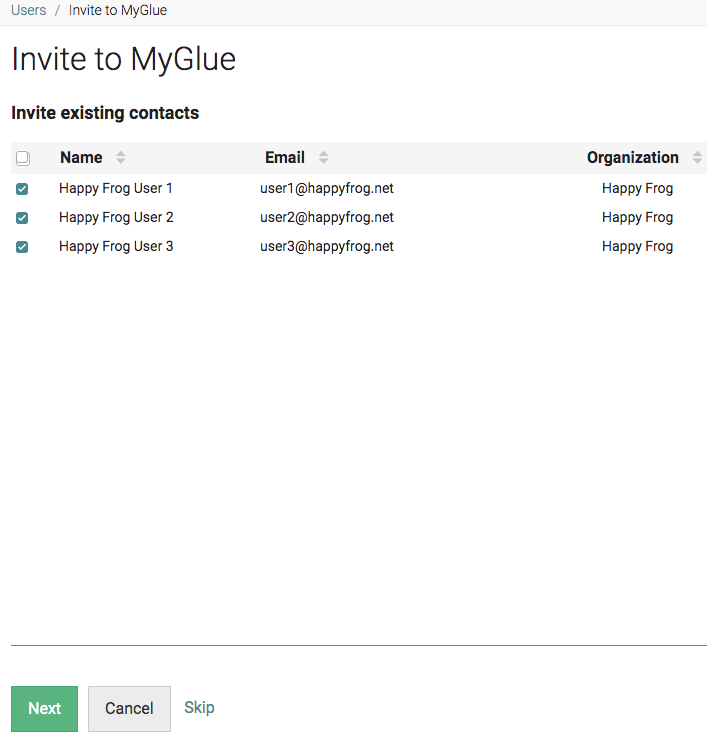Go back via Users breadcrumb link

pyautogui.click(x=28, y=10)
